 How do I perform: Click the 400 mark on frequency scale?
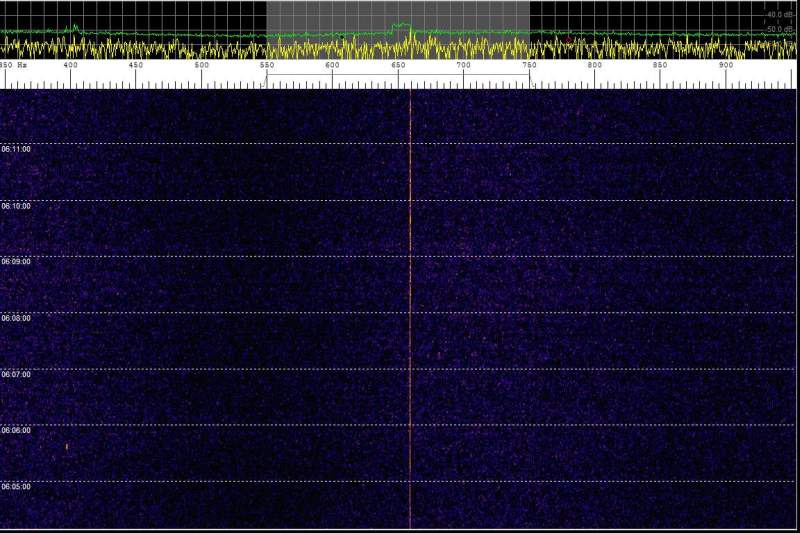(x=70, y=65)
